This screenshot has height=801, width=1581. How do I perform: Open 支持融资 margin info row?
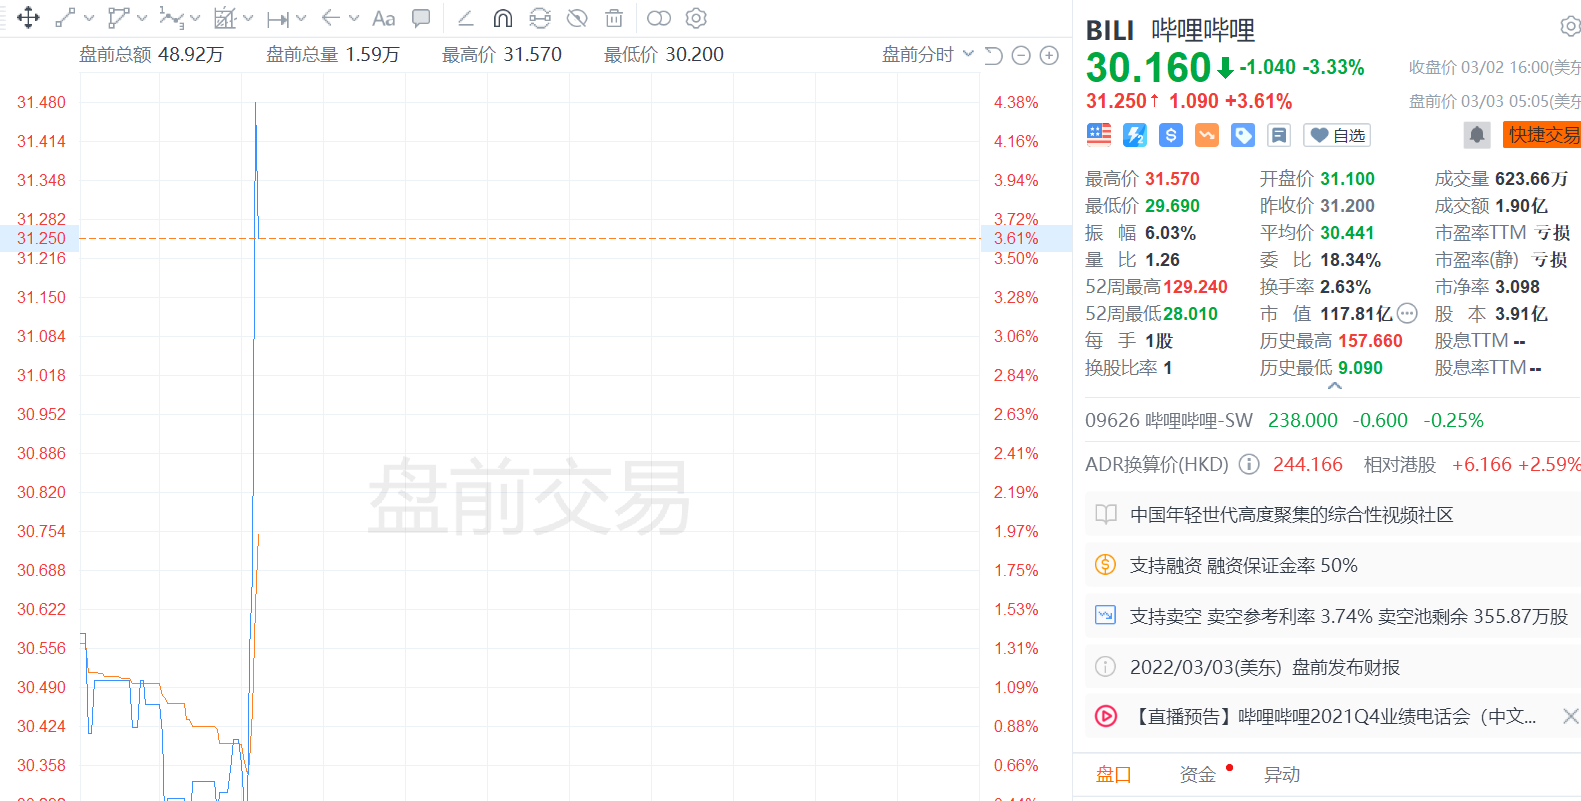pos(1332,565)
